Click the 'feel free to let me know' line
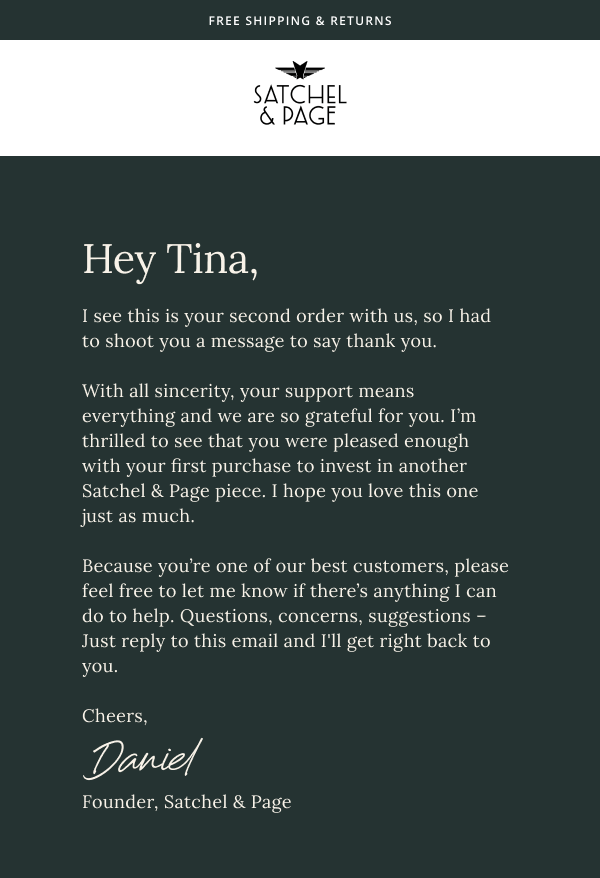 pos(288,591)
